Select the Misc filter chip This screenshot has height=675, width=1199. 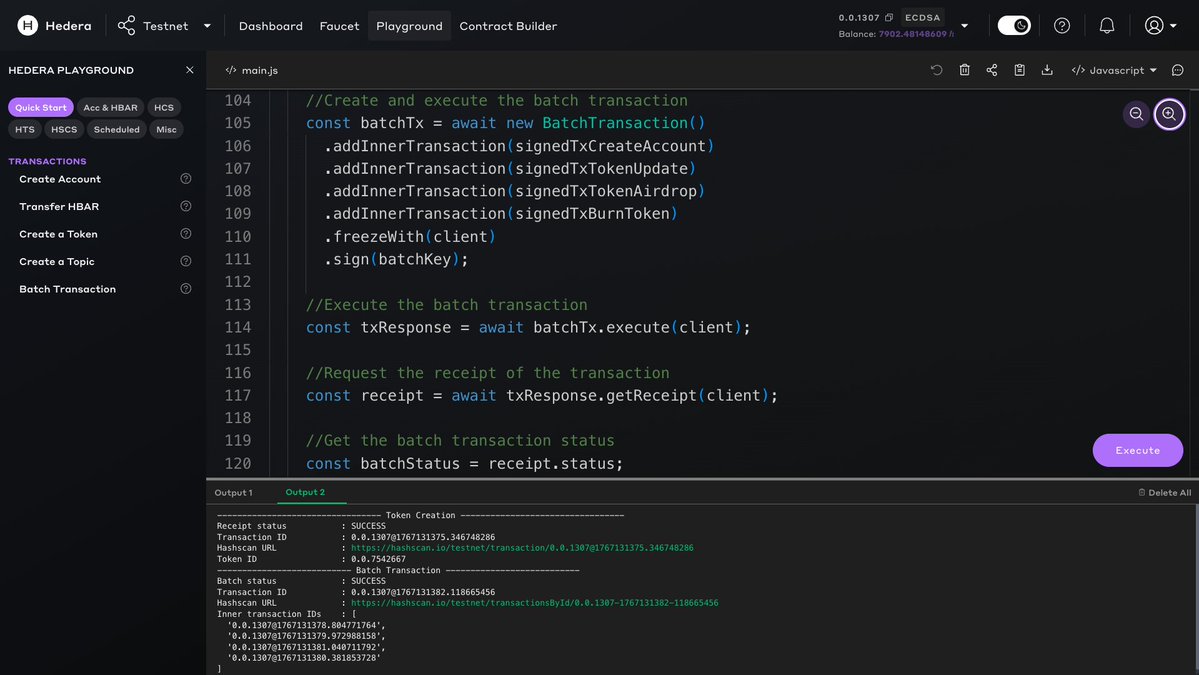pyautogui.click(x=166, y=129)
